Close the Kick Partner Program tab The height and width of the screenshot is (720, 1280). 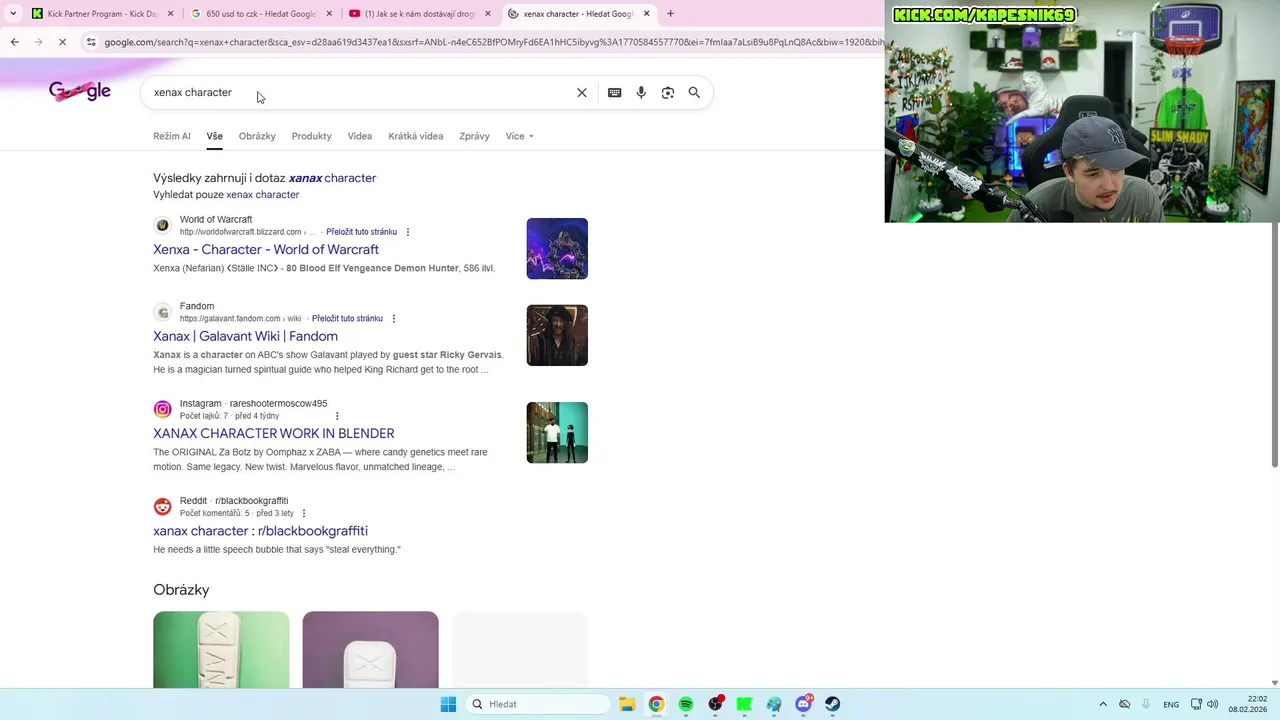click(x=171, y=14)
